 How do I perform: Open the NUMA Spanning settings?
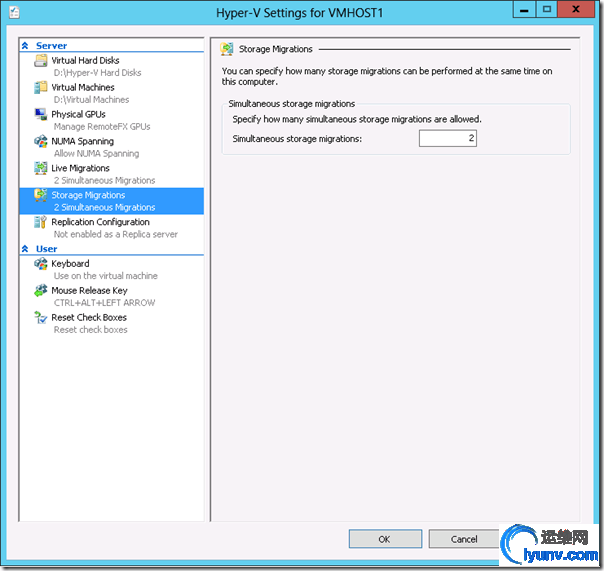point(112,147)
